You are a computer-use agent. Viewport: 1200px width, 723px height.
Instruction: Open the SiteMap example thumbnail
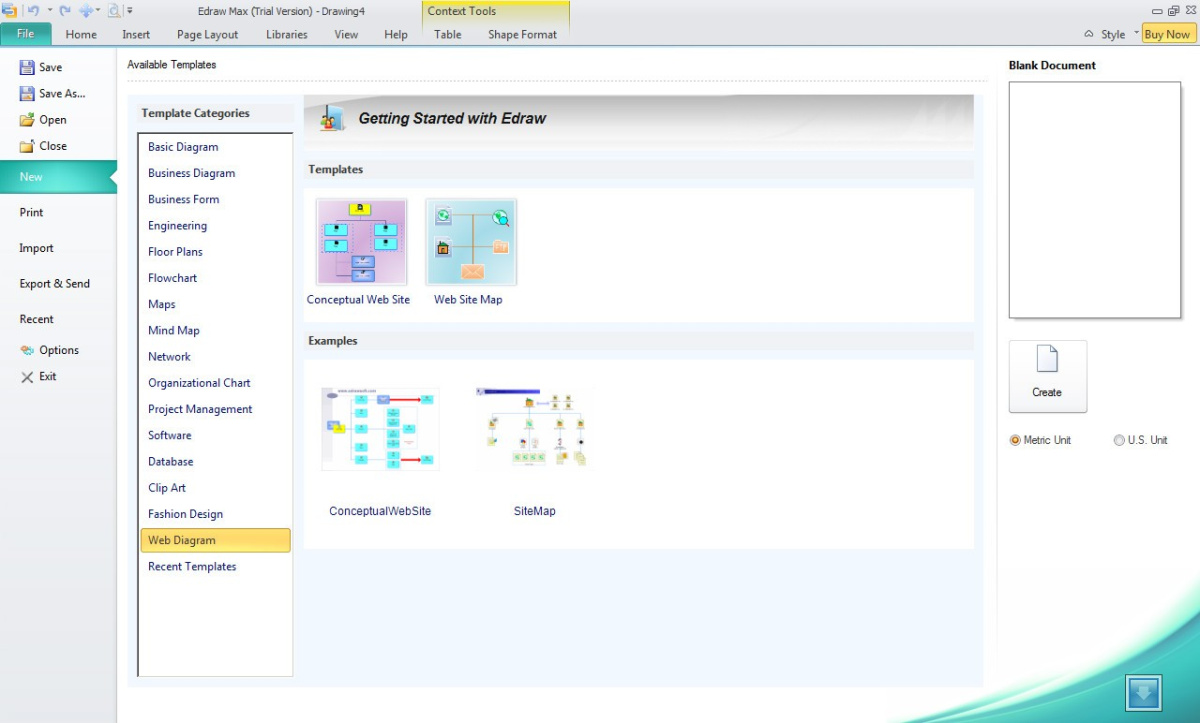coord(534,429)
